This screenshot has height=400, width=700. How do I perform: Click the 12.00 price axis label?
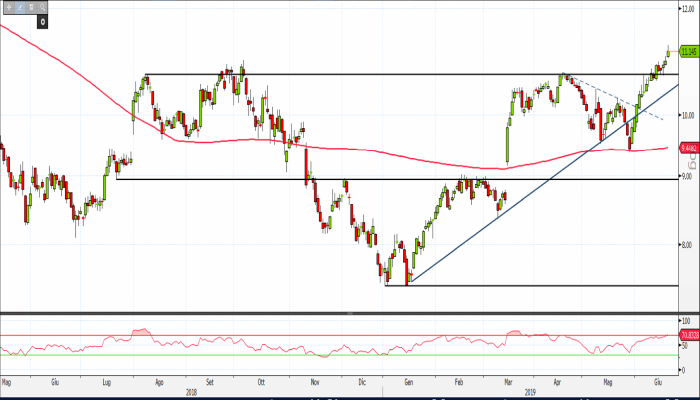(x=687, y=8)
